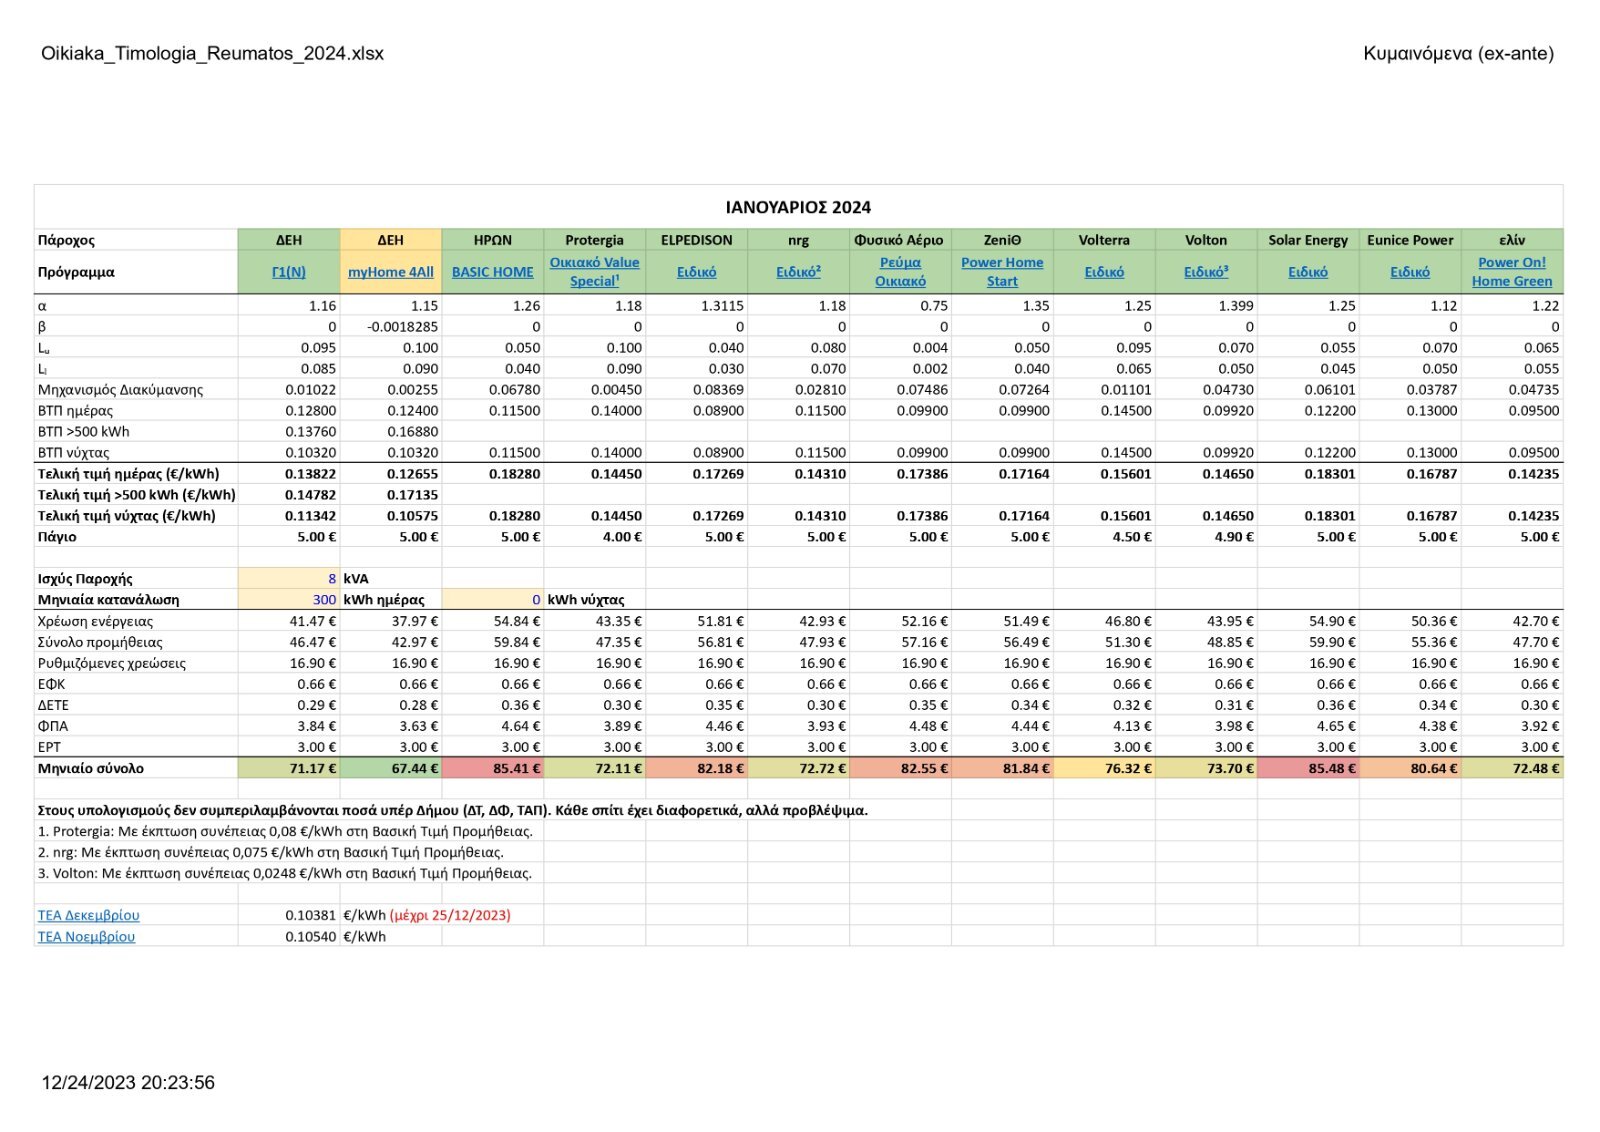Select the ελίν header cell

tap(1512, 240)
